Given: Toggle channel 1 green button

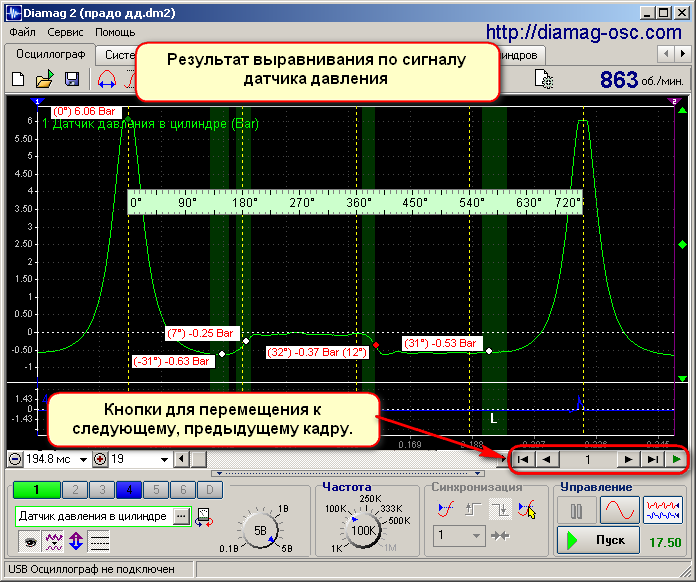Looking at the screenshot, I should click(x=36, y=490).
